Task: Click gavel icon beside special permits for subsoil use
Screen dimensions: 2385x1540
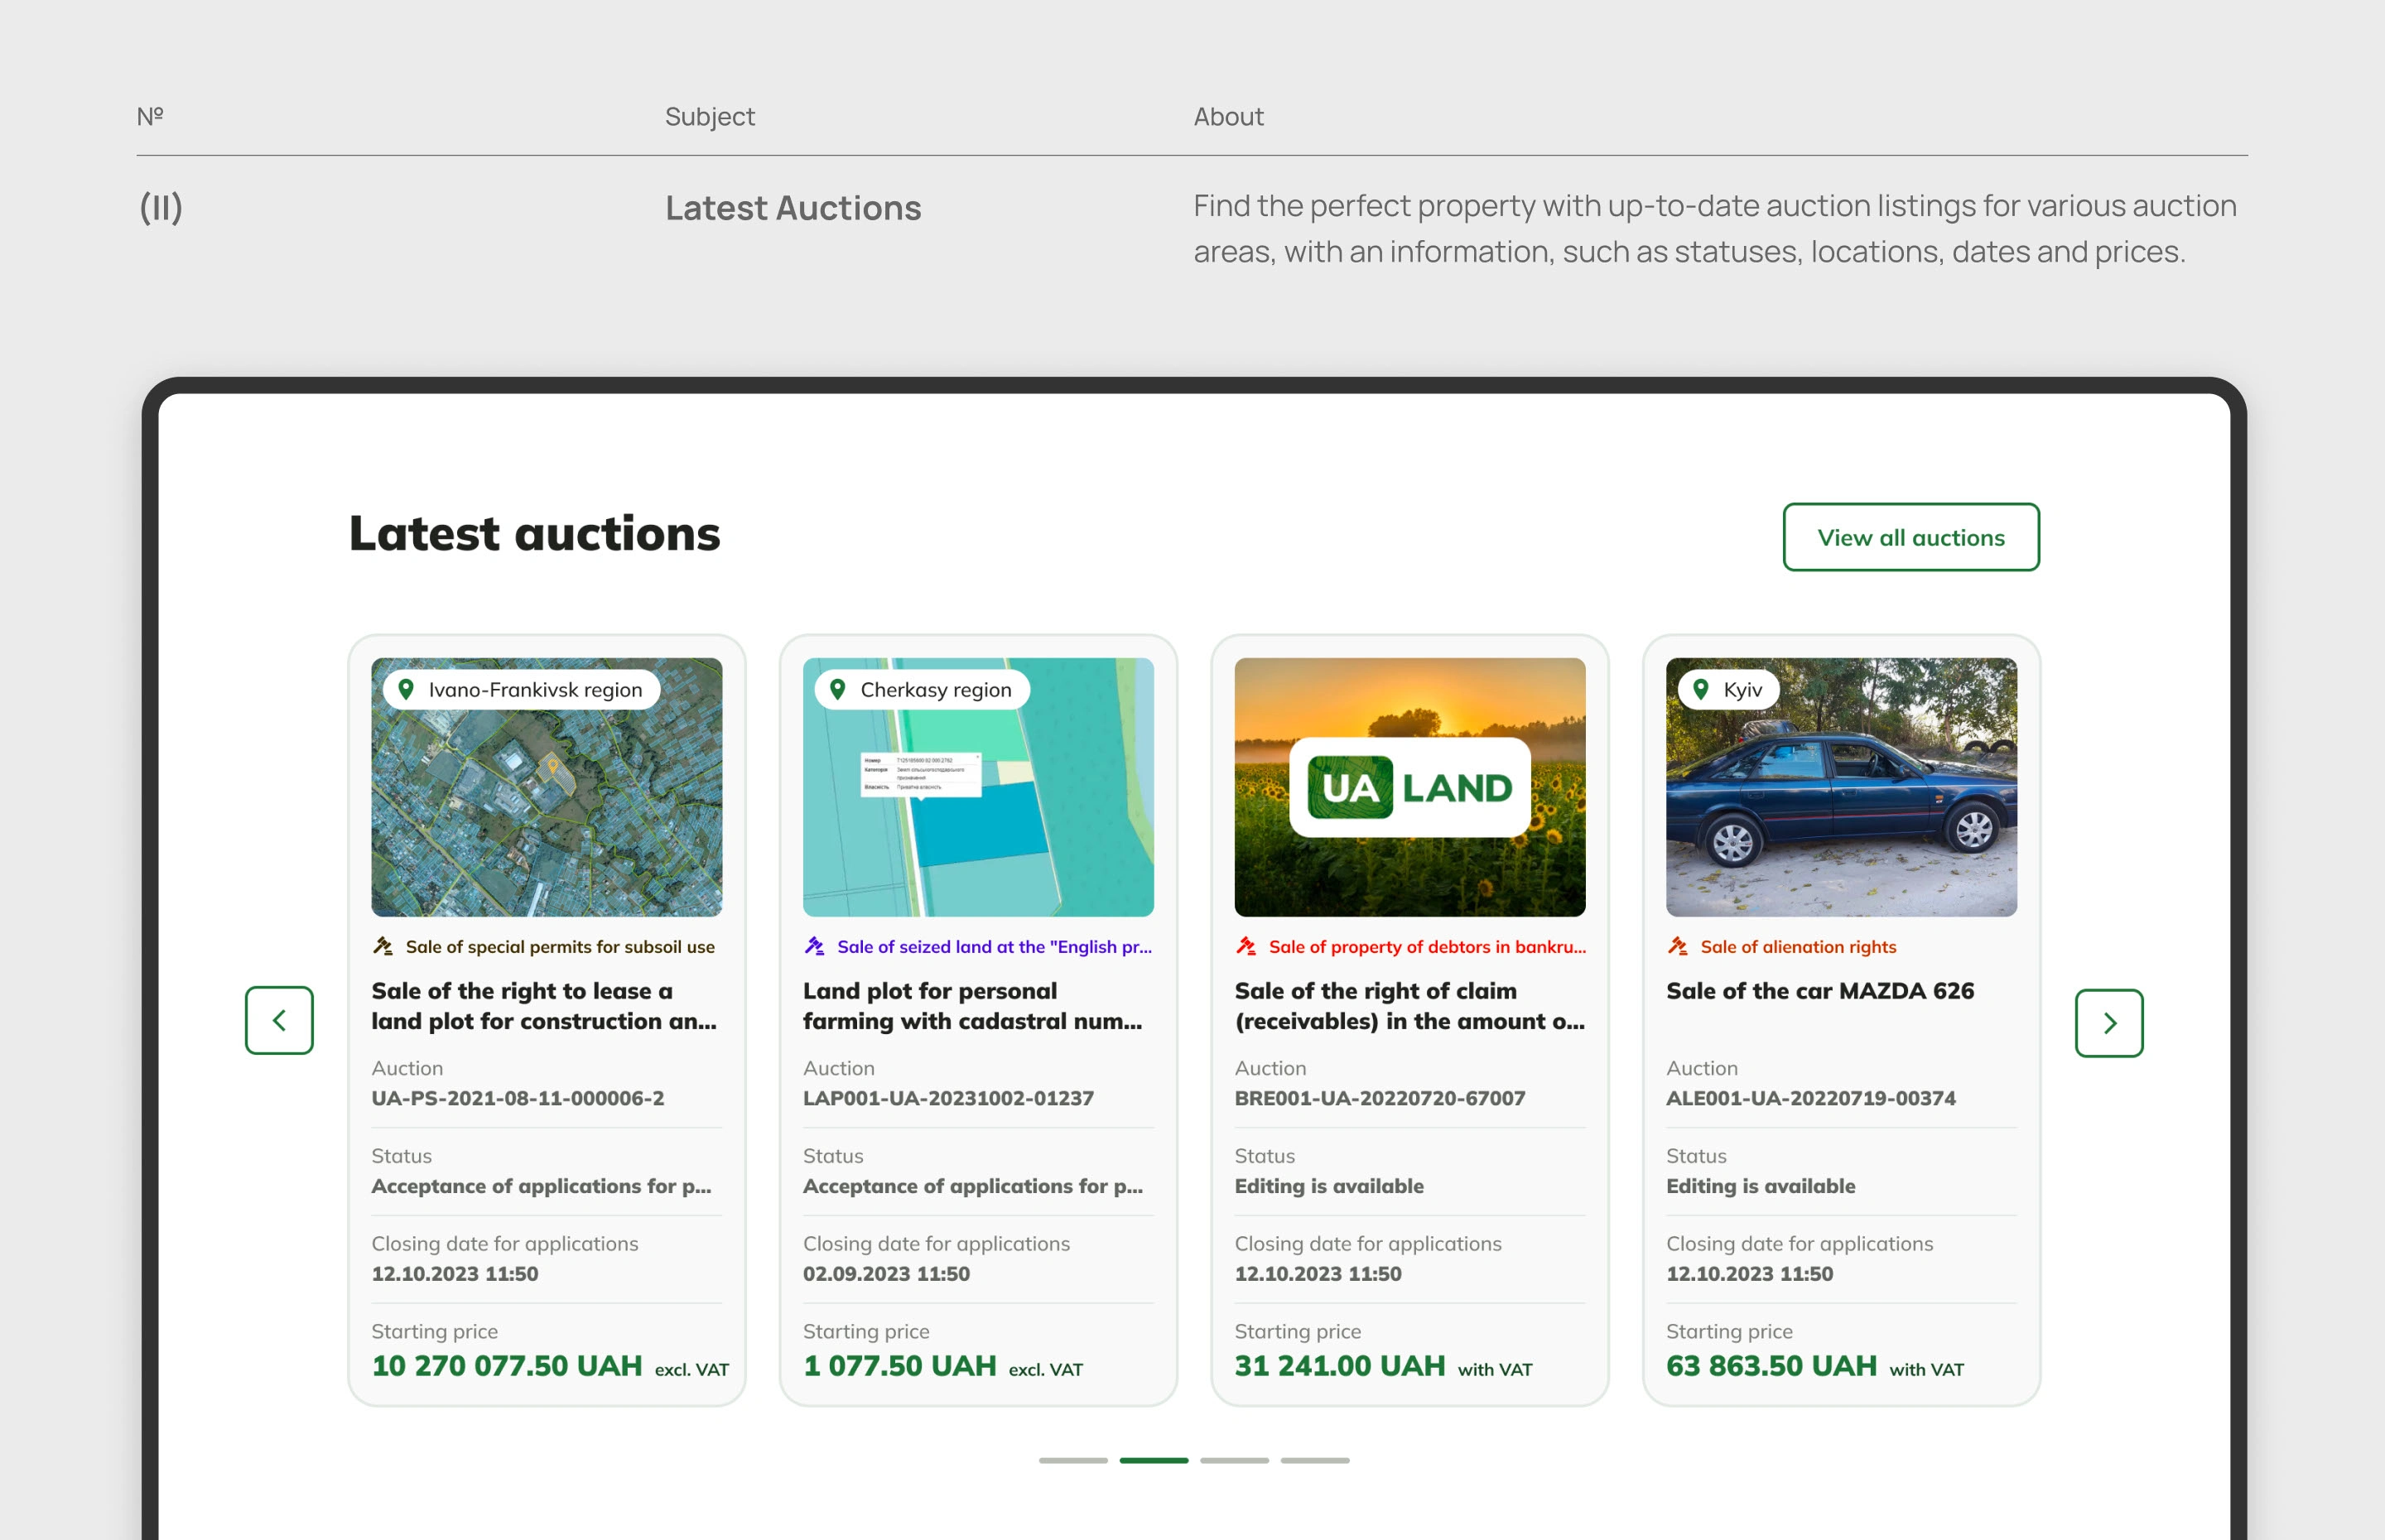Action: point(382,946)
